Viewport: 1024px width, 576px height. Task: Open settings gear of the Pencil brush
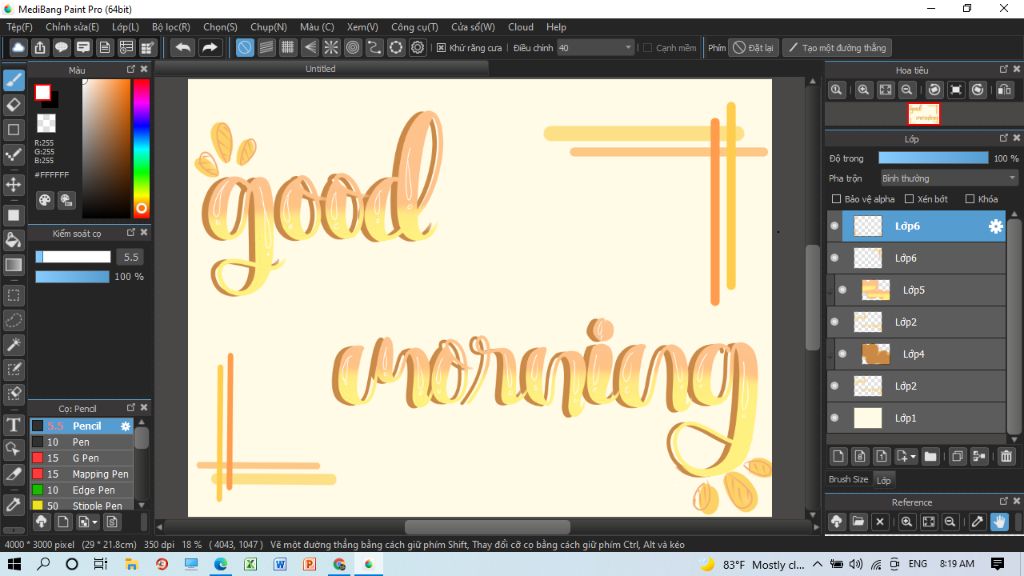tap(125, 426)
